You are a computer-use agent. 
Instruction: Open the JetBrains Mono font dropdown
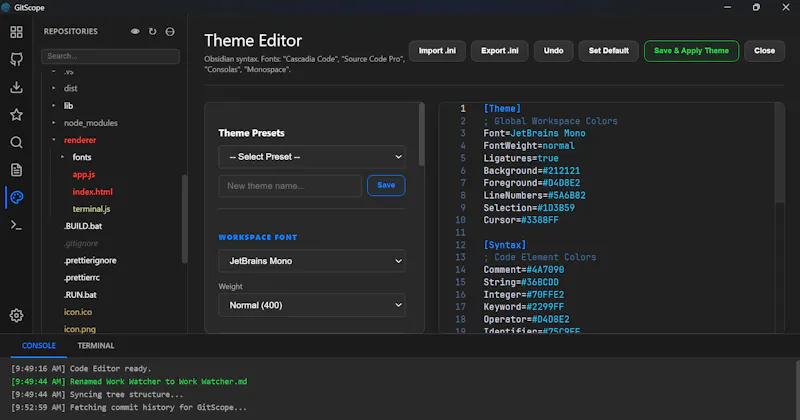coord(312,261)
